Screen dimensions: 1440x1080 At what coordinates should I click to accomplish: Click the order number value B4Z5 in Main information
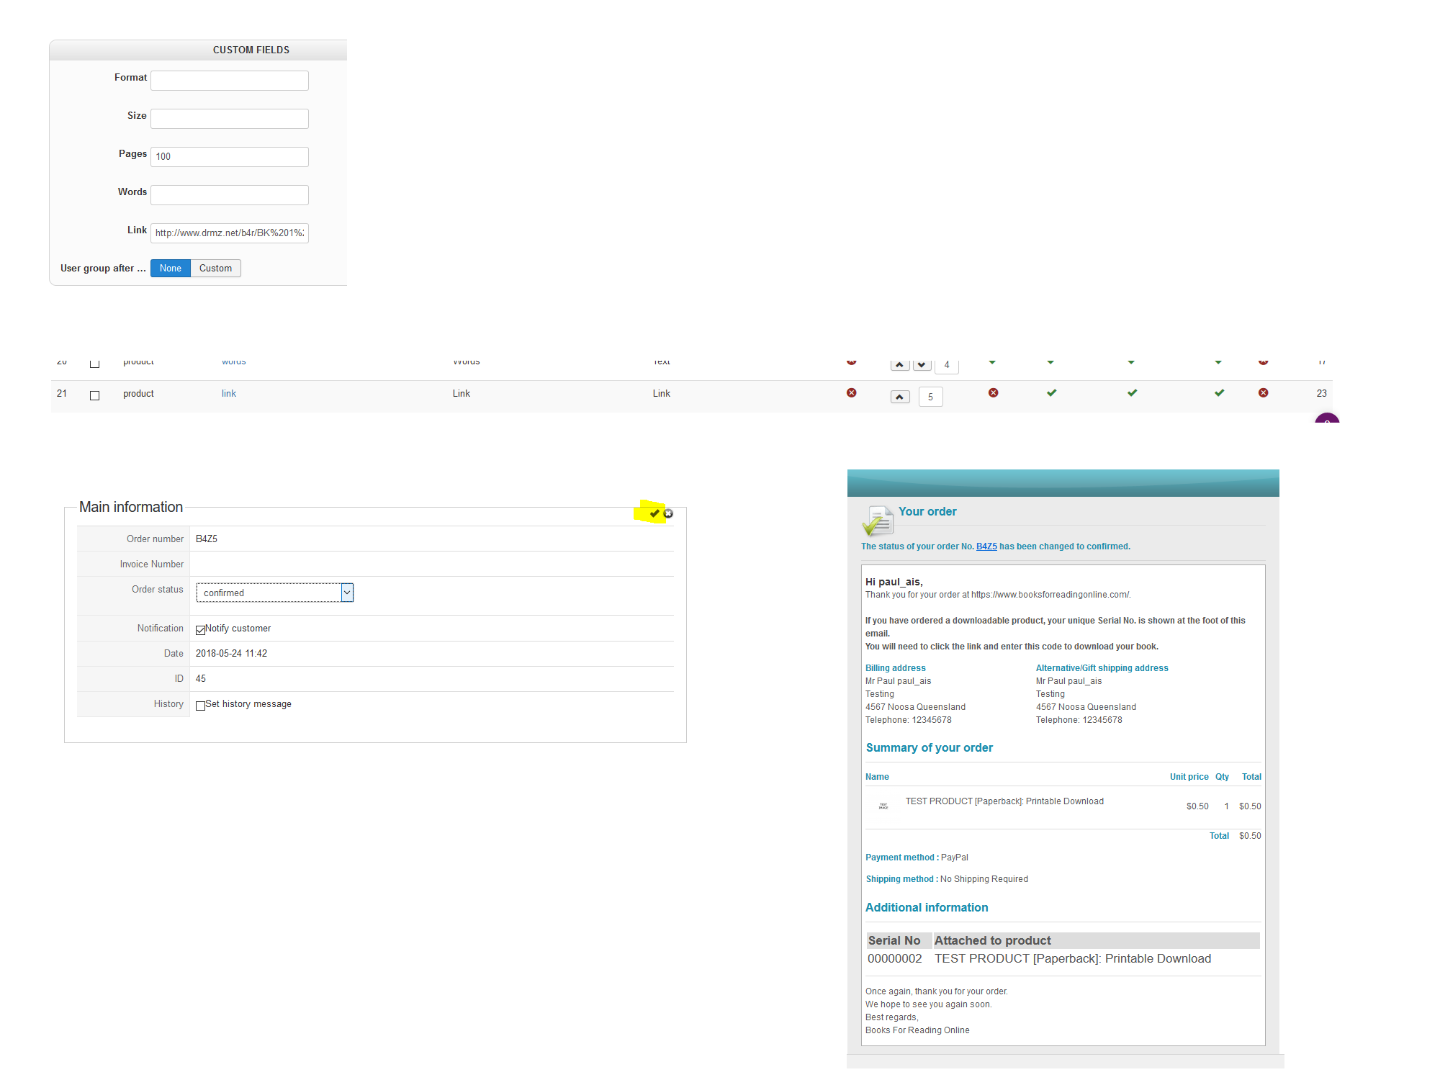pos(206,539)
